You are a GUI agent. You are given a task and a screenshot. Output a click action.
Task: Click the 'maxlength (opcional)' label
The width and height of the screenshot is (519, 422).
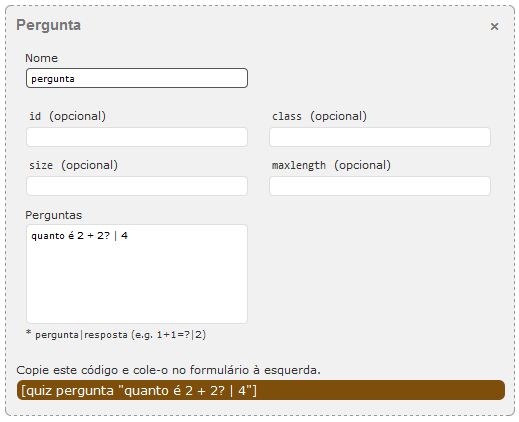(331, 165)
